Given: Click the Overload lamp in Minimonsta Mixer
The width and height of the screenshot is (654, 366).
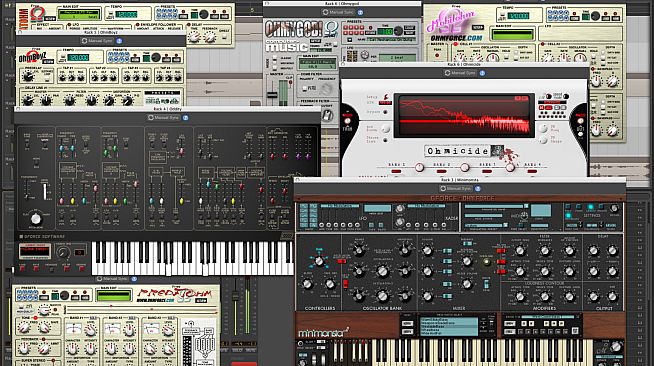Looking at the screenshot, I should [x=486, y=262].
